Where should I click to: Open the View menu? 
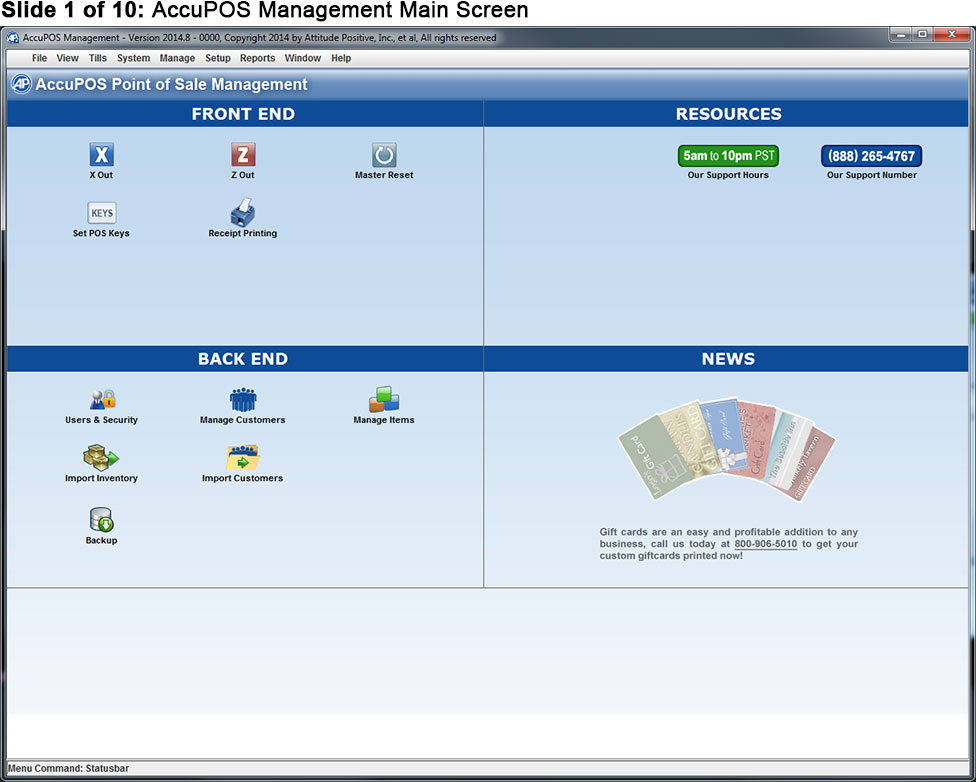click(67, 58)
